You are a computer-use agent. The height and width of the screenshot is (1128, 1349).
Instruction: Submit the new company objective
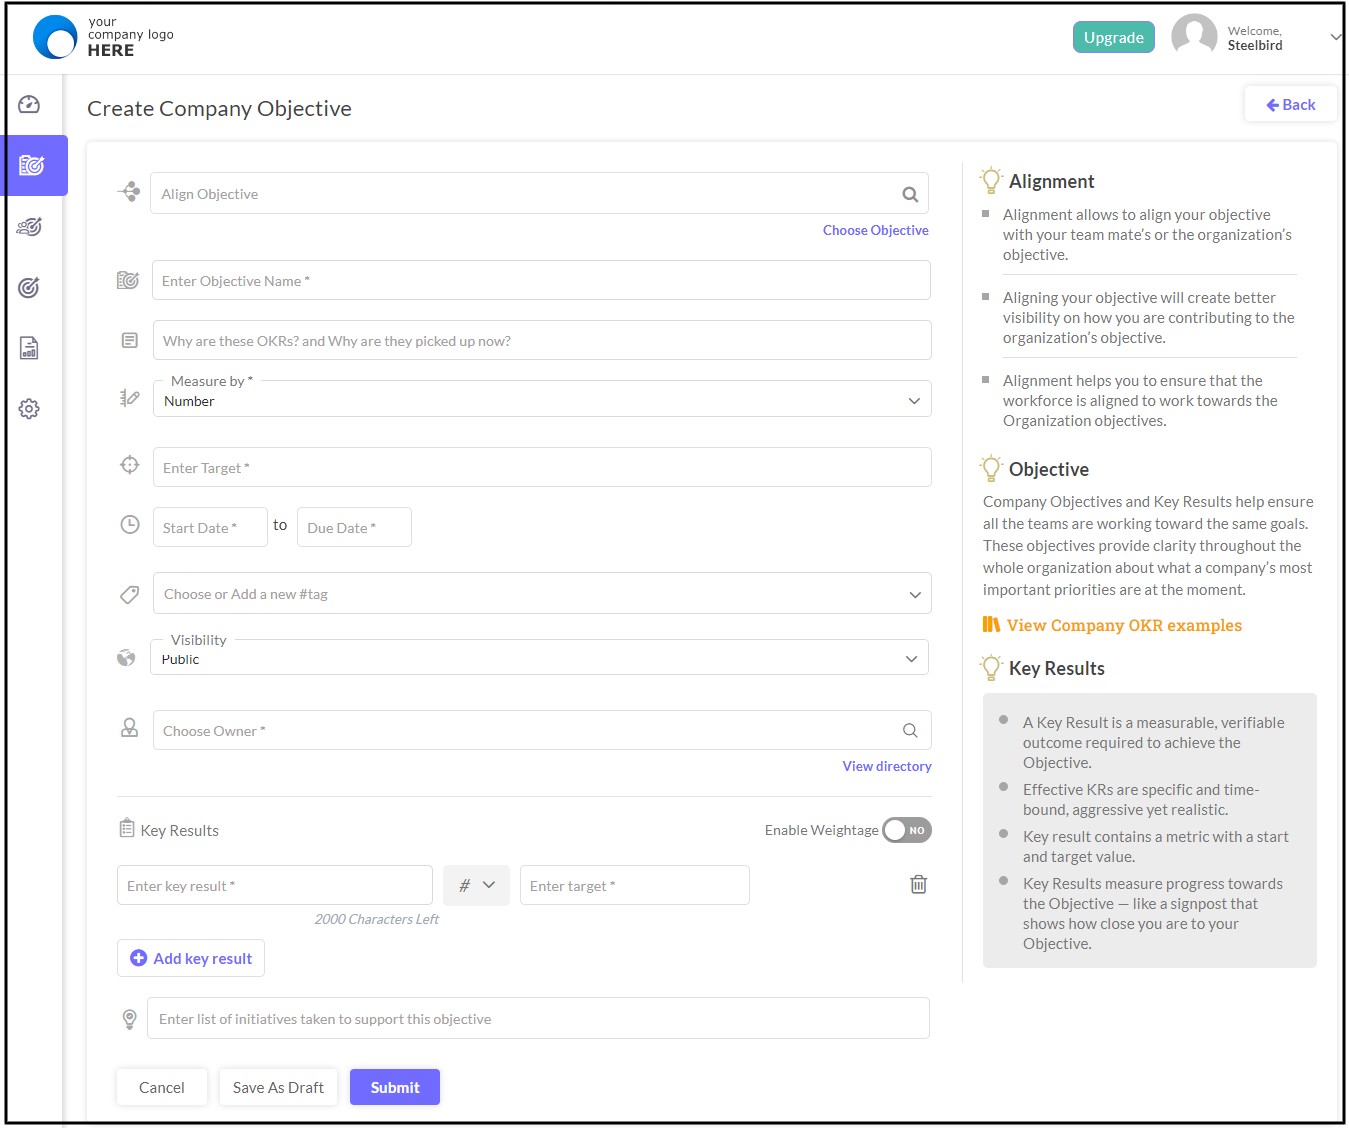(x=394, y=1087)
